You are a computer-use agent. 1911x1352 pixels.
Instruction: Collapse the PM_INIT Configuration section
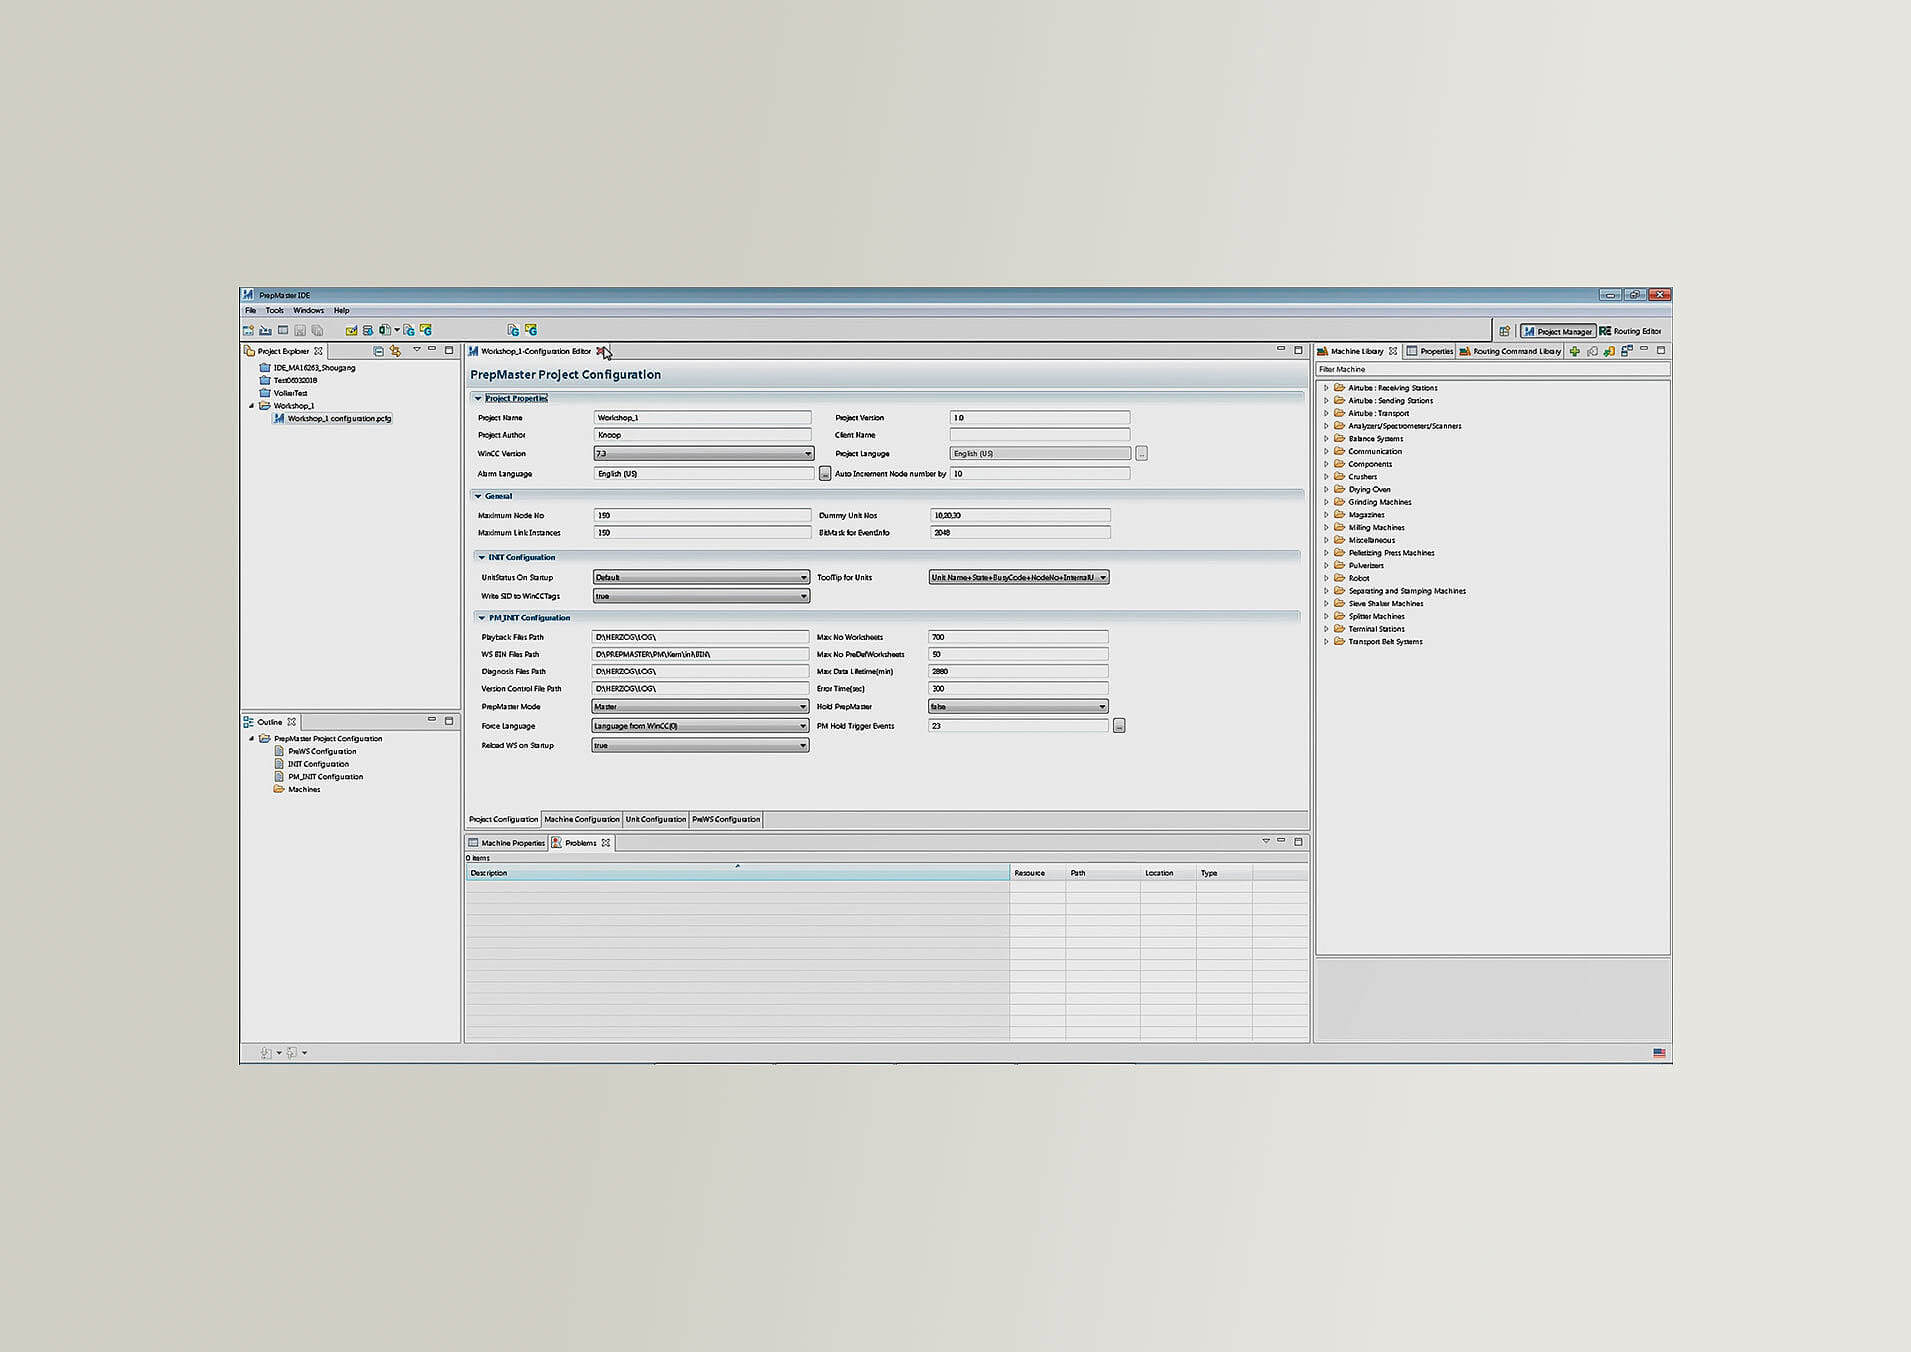(x=481, y=618)
